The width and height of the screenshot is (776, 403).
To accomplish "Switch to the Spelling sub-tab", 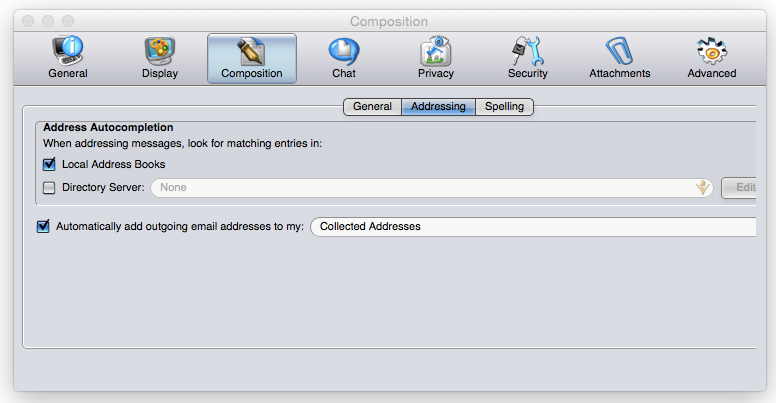I will click(x=504, y=107).
